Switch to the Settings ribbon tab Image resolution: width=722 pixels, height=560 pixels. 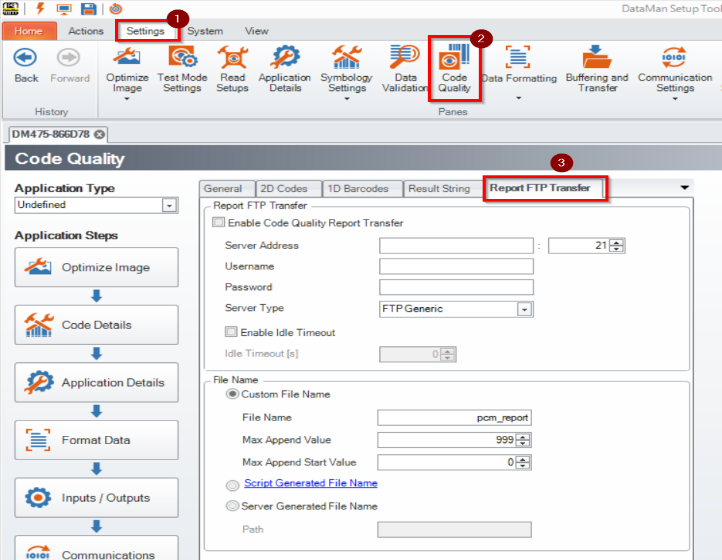[x=146, y=31]
